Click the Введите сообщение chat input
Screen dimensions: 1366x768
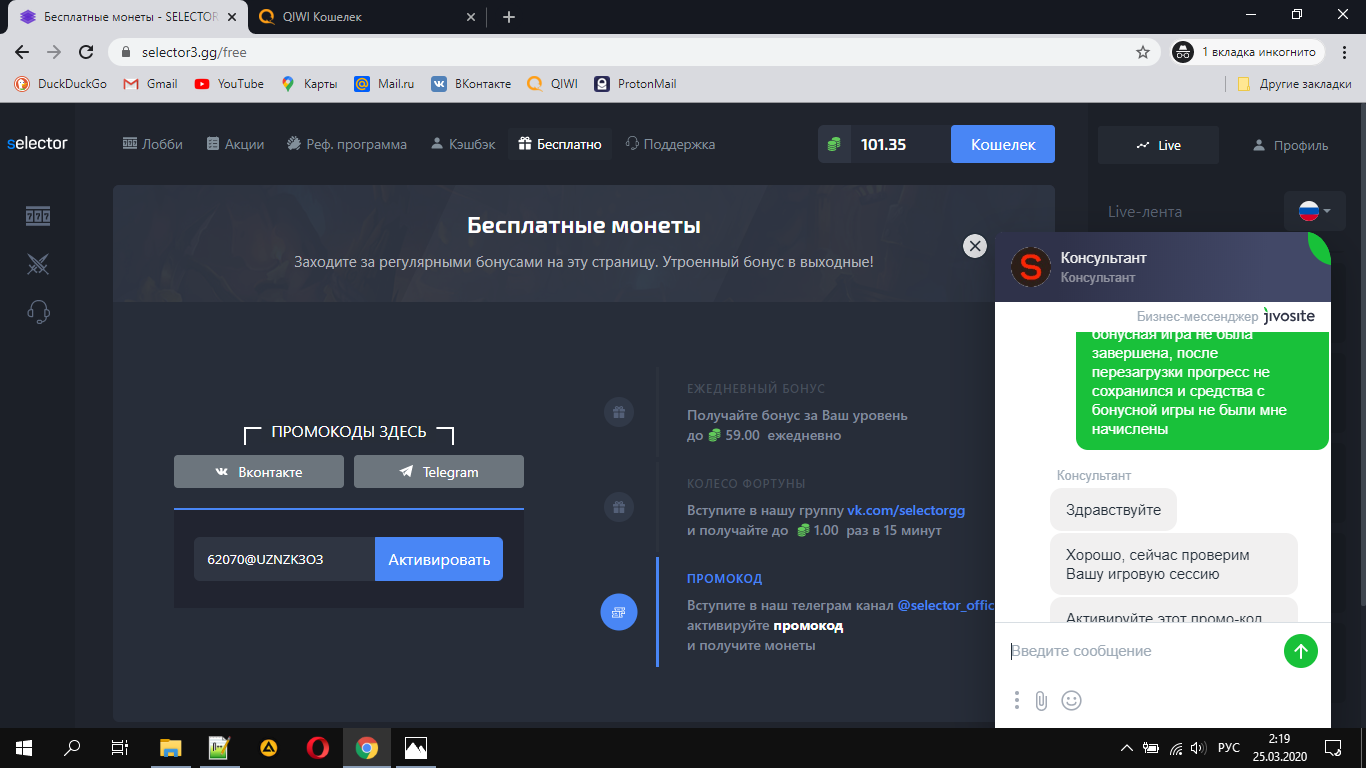click(1141, 651)
